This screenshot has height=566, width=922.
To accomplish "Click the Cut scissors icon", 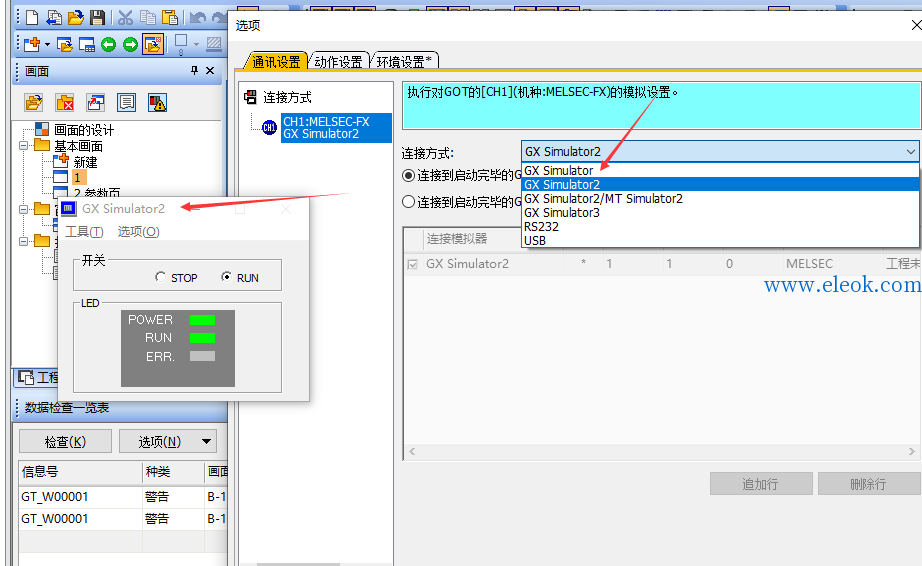I will coord(125,18).
